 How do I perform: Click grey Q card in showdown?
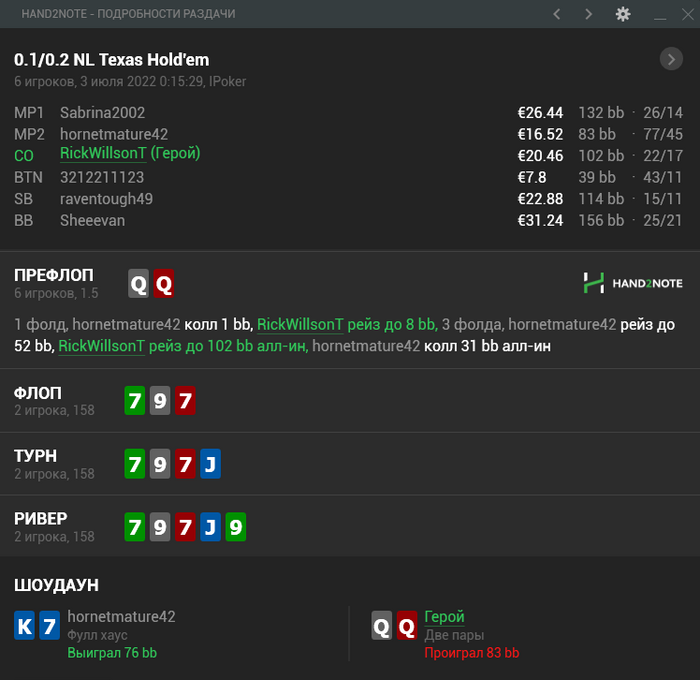tap(382, 626)
